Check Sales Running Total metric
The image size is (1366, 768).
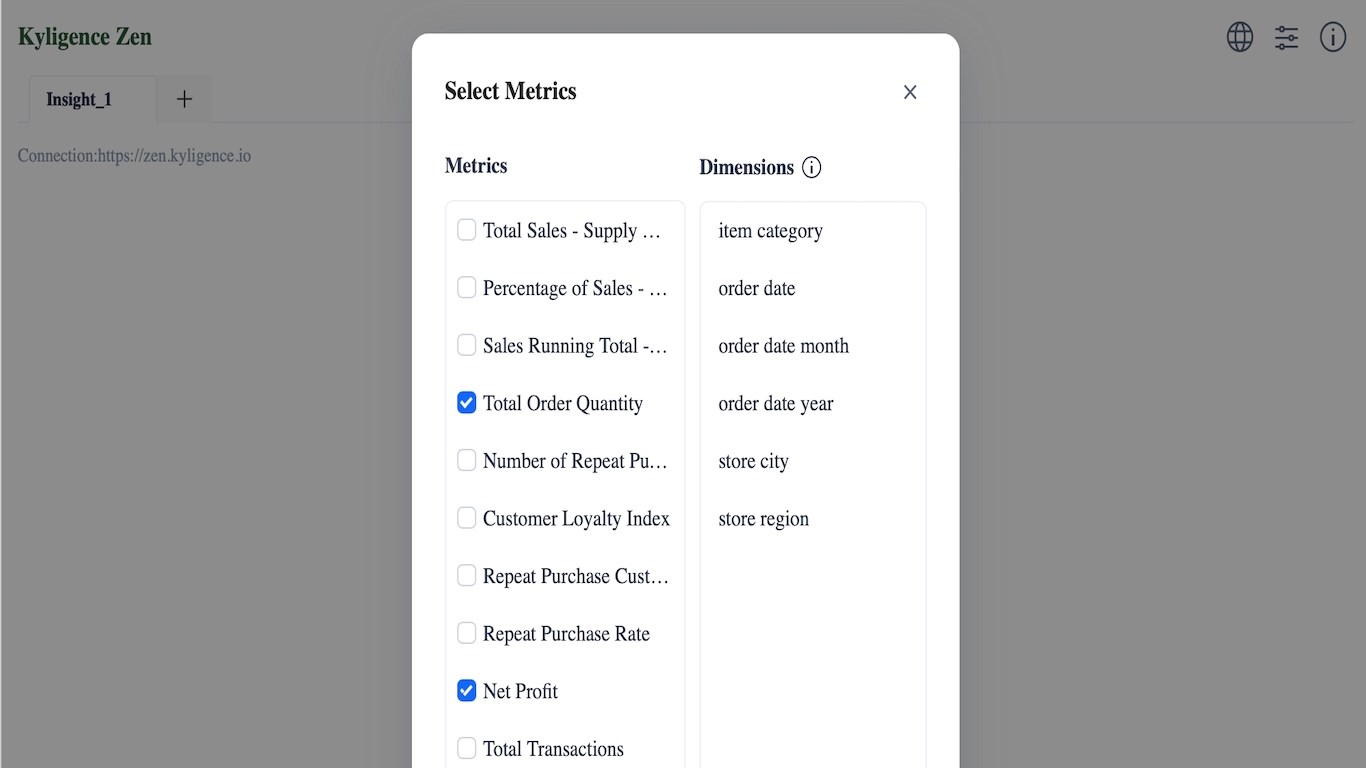[466, 345]
